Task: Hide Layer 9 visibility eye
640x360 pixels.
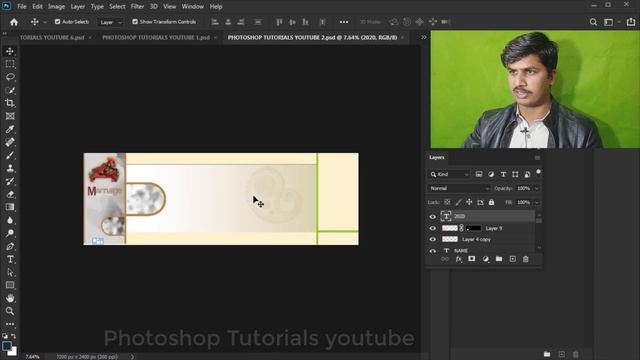Action: pos(433,228)
